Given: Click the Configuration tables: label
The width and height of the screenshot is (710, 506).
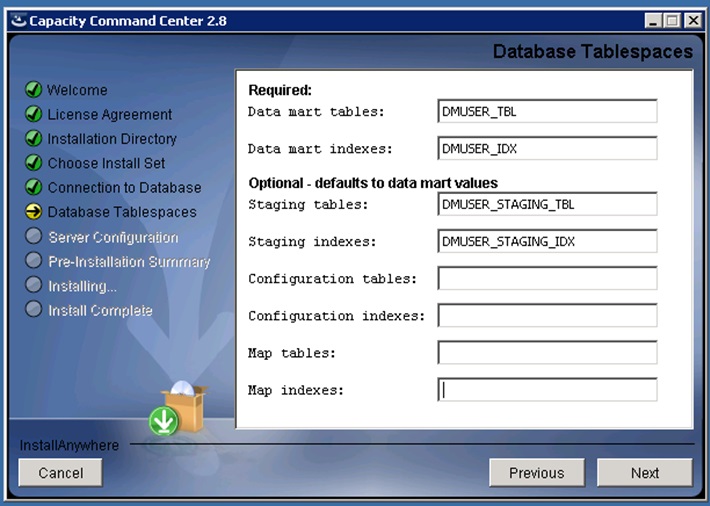Looking at the screenshot, I should [x=332, y=279].
